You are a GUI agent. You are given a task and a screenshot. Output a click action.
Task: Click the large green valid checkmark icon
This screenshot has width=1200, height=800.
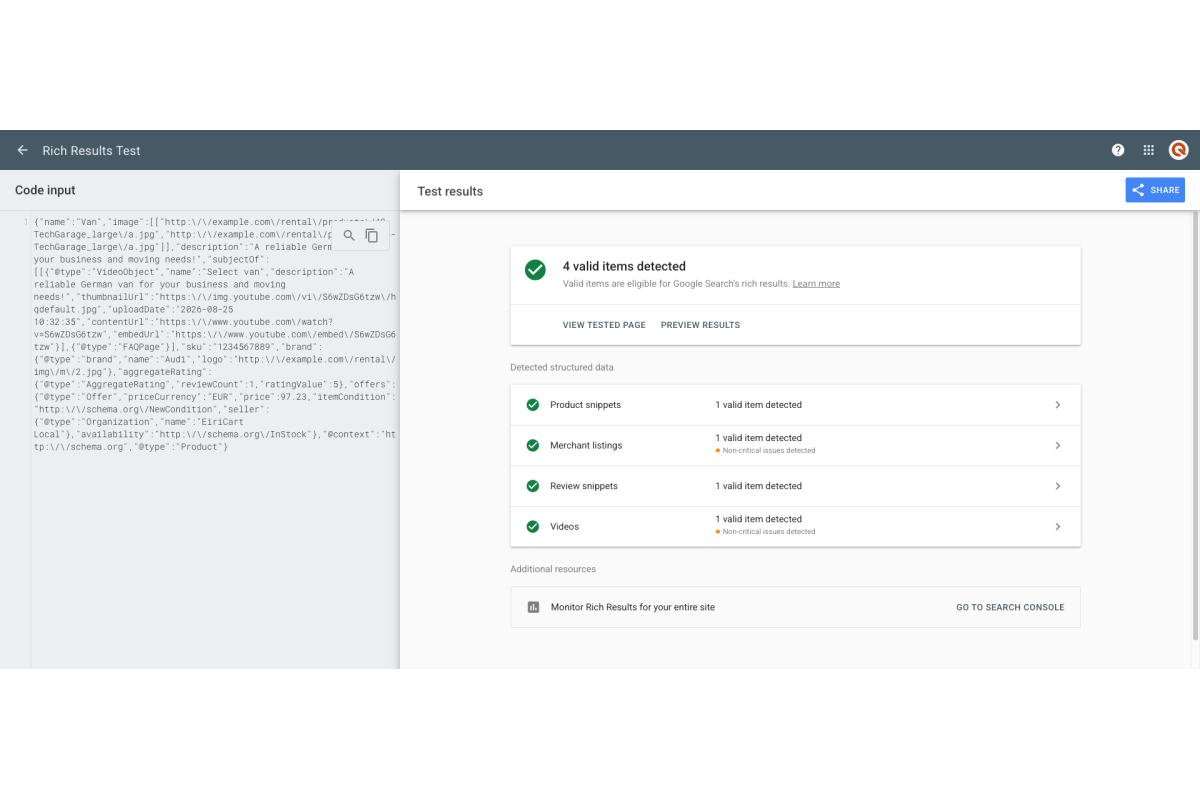click(535, 270)
